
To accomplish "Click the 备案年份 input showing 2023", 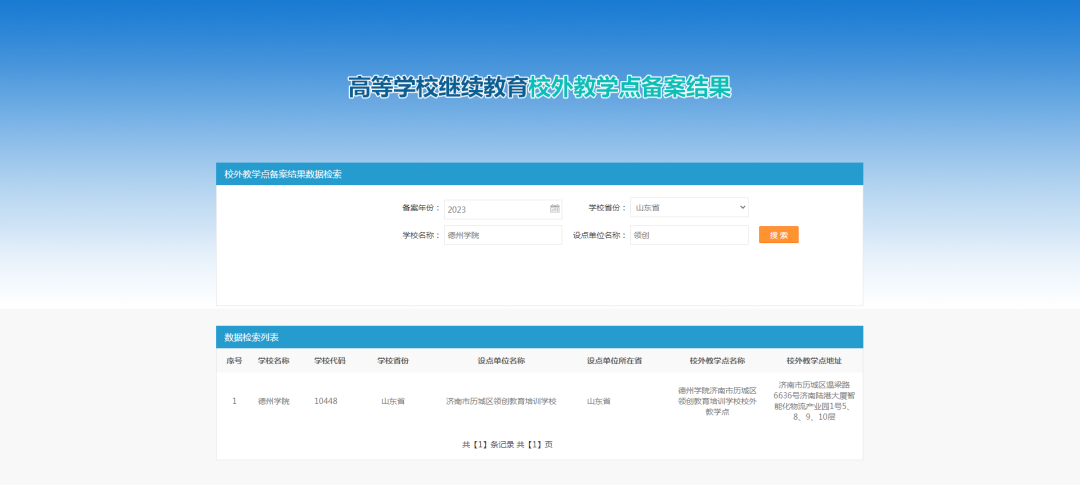I will point(503,209).
